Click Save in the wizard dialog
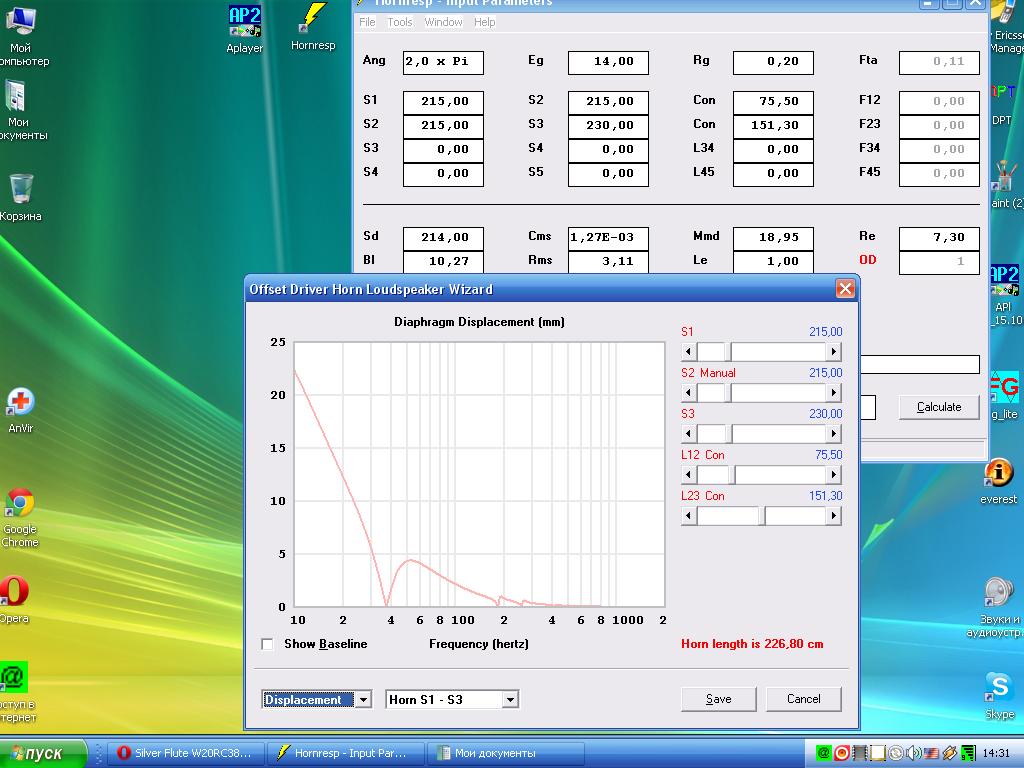 pos(718,699)
